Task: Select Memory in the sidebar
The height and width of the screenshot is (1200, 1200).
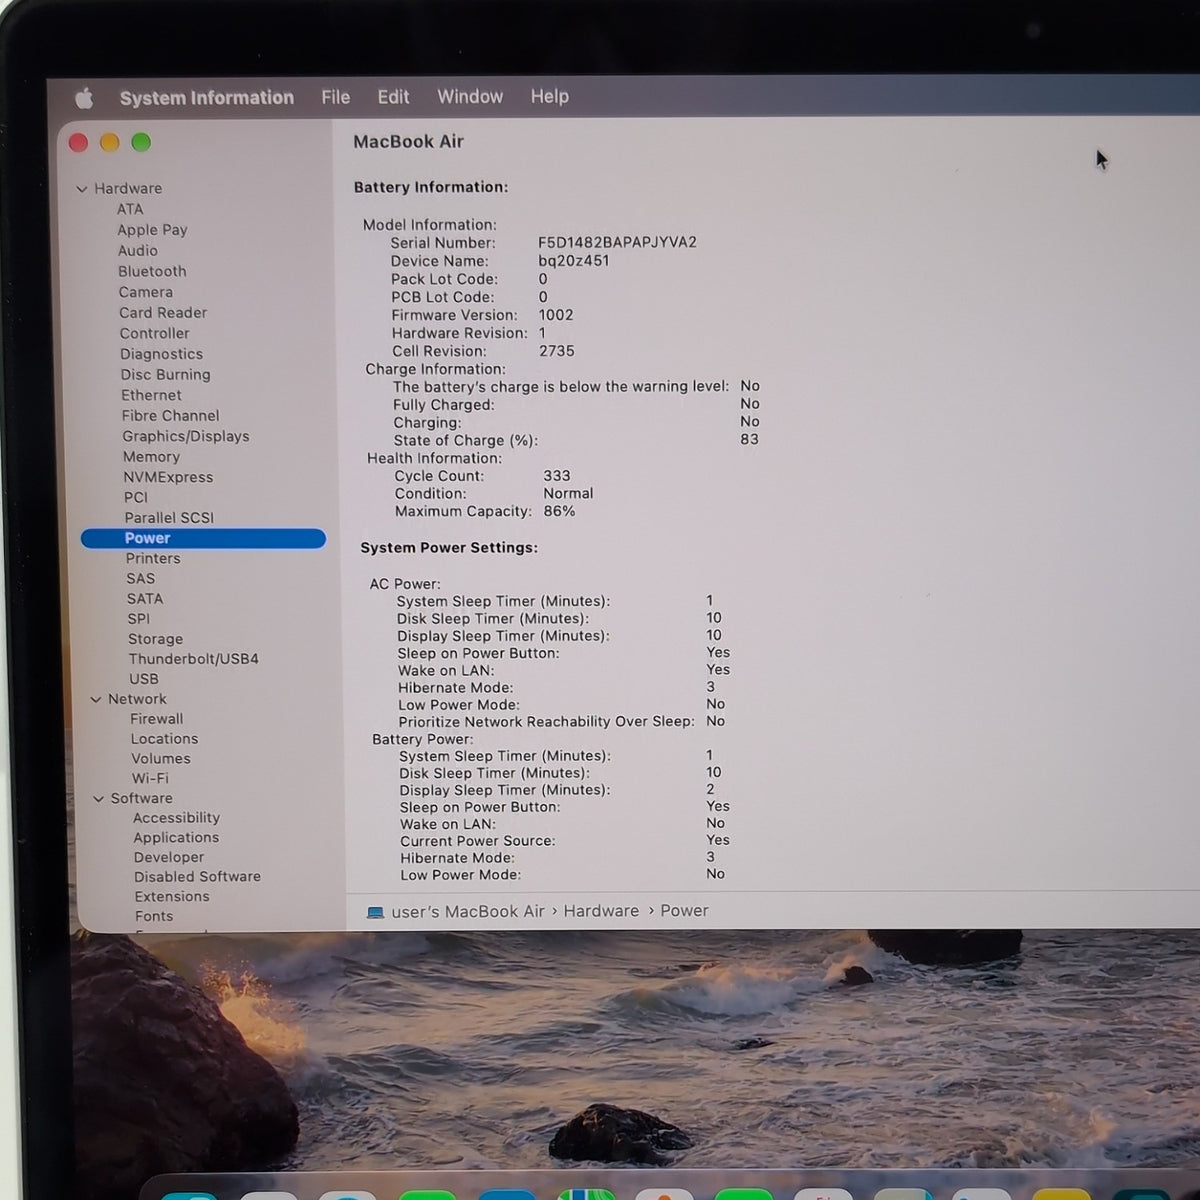Action: click(151, 456)
